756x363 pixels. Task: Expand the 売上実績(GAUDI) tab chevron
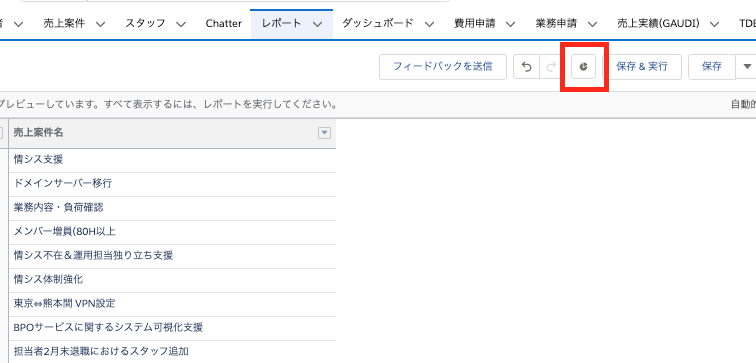pos(715,24)
